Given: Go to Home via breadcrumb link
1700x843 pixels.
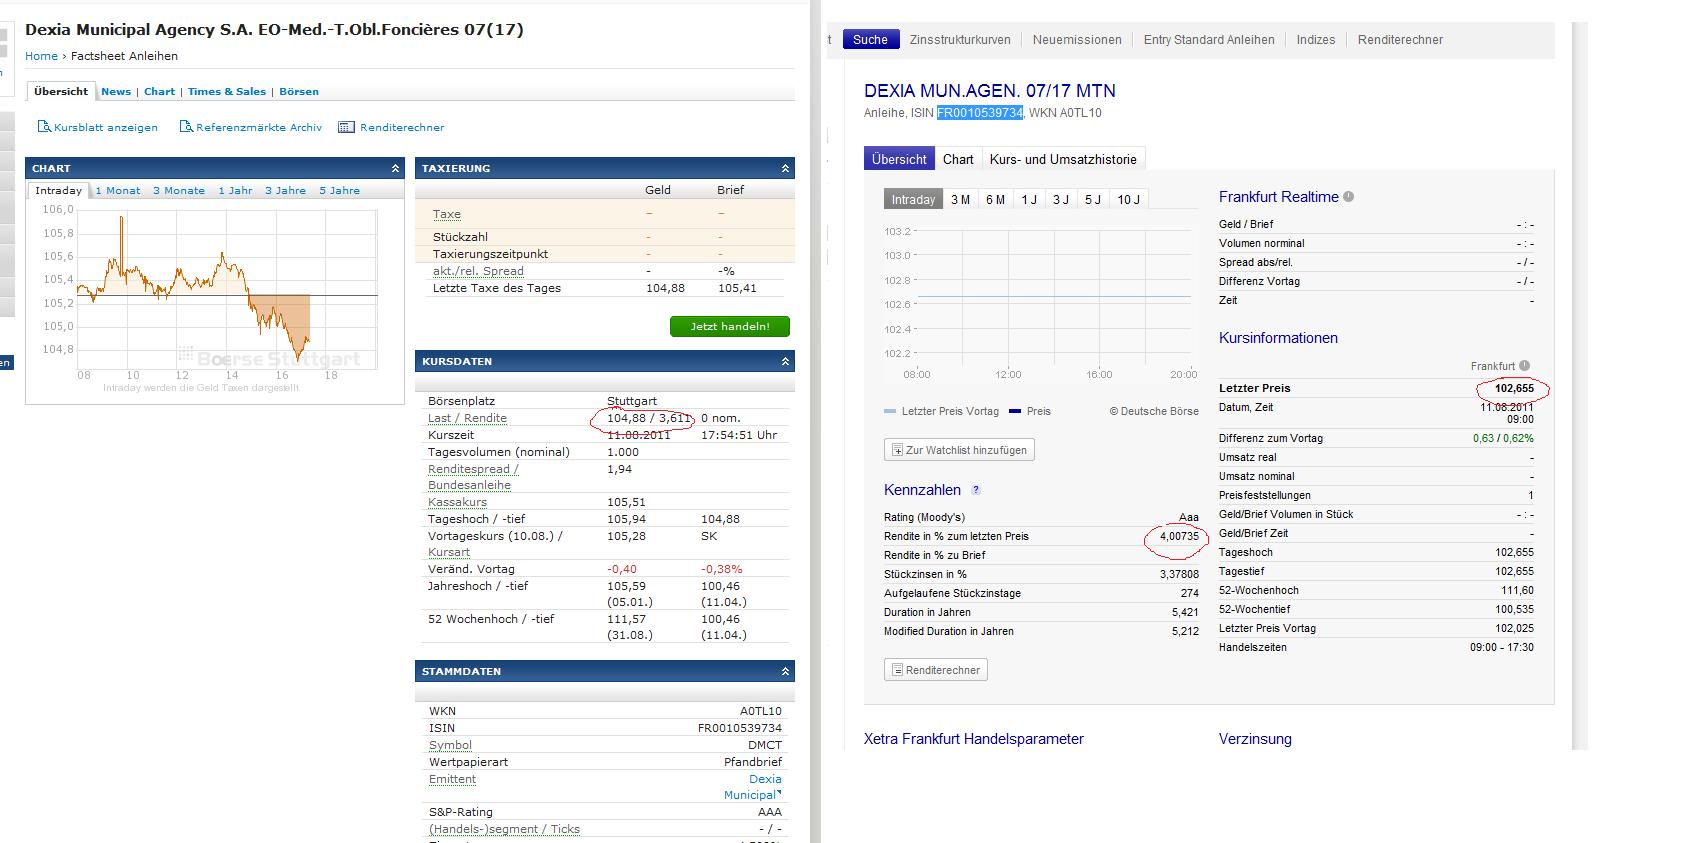Looking at the screenshot, I should (x=41, y=56).
